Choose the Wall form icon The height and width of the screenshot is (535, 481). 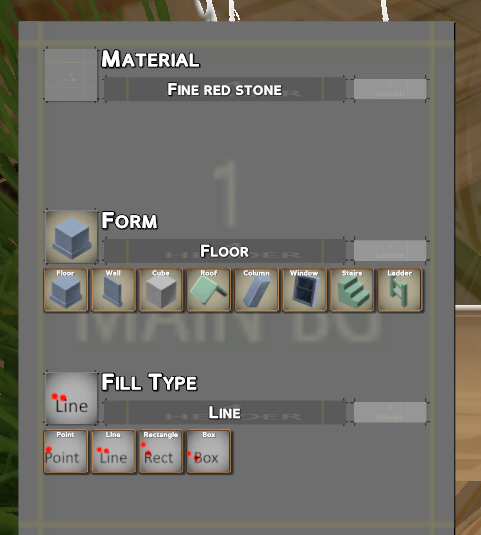(114, 290)
